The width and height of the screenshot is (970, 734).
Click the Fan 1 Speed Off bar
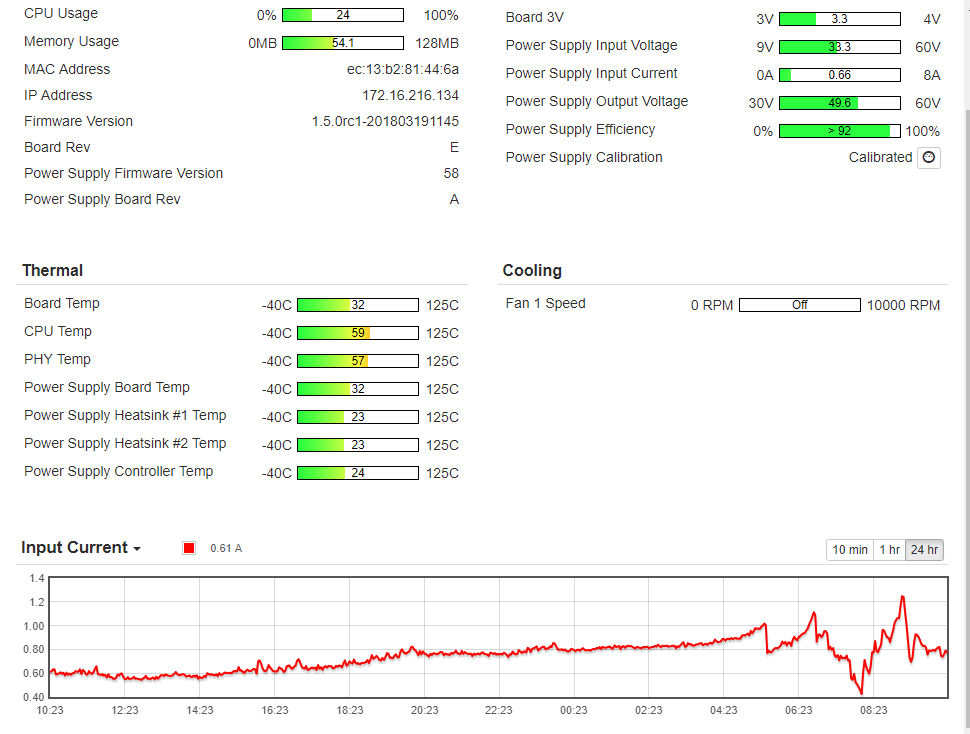pyautogui.click(x=799, y=305)
